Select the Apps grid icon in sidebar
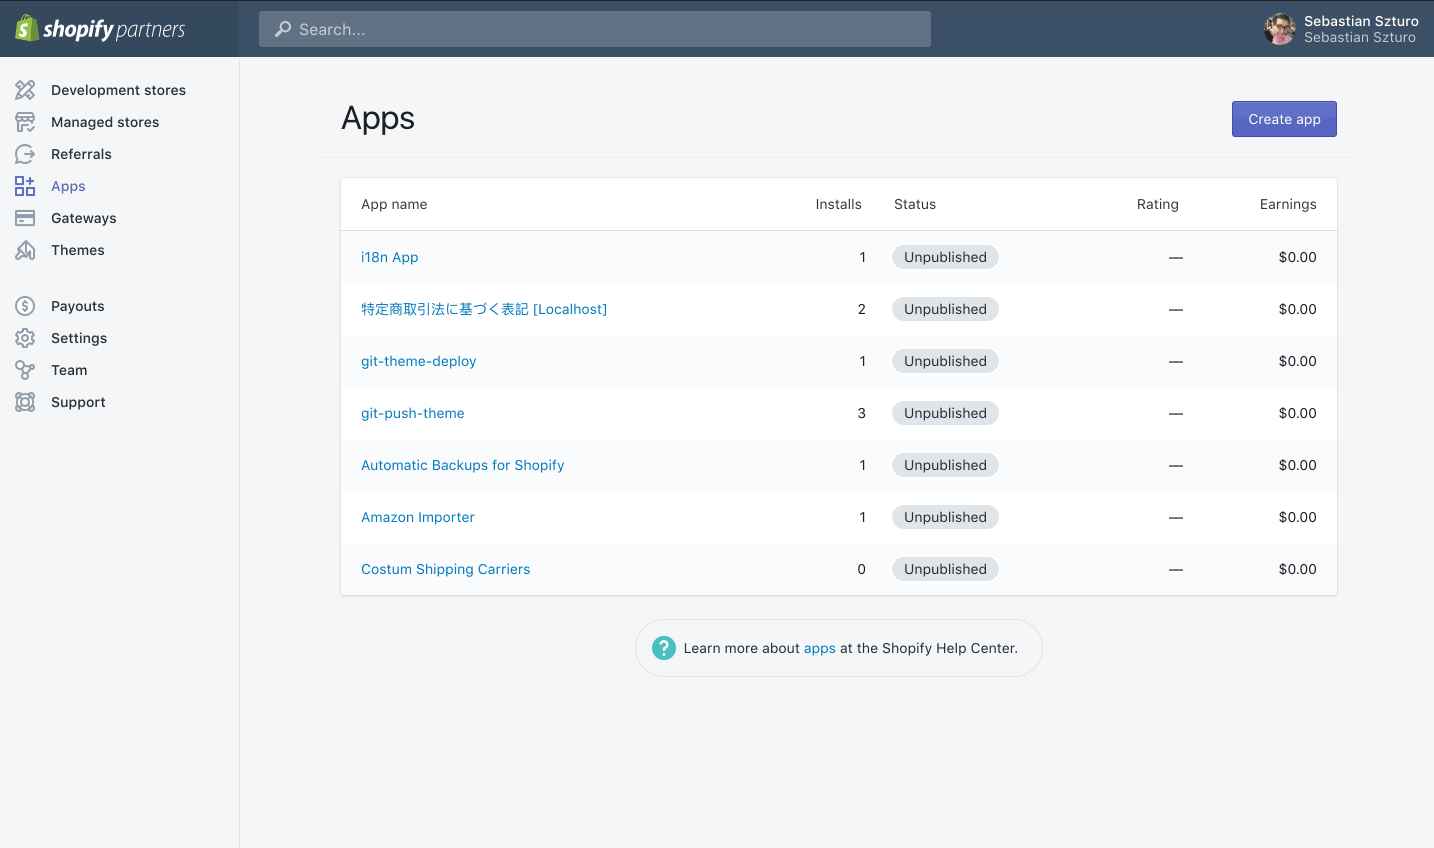 tap(25, 185)
